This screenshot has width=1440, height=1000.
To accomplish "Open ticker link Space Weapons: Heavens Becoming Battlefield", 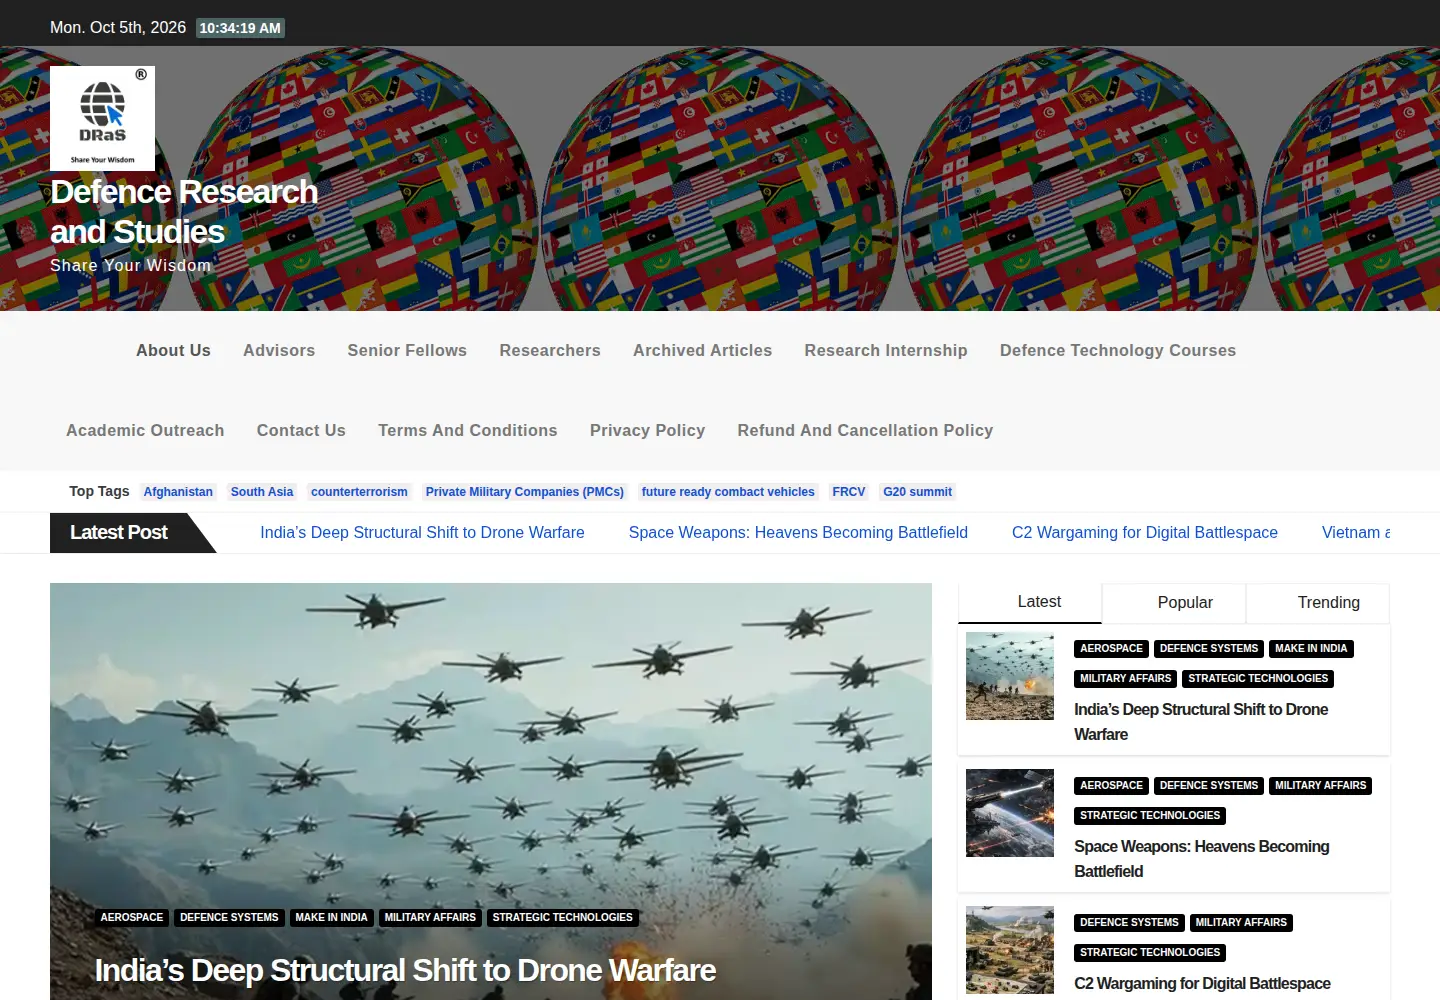I will pos(798,533).
